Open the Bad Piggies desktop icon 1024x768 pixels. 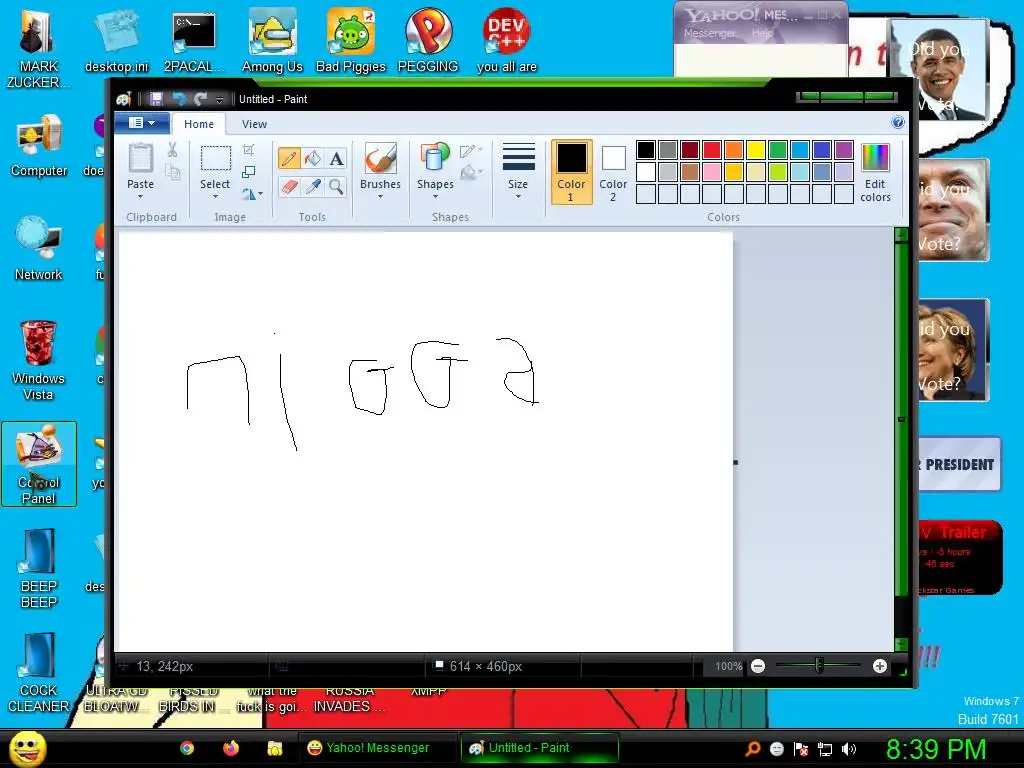pos(351,40)
